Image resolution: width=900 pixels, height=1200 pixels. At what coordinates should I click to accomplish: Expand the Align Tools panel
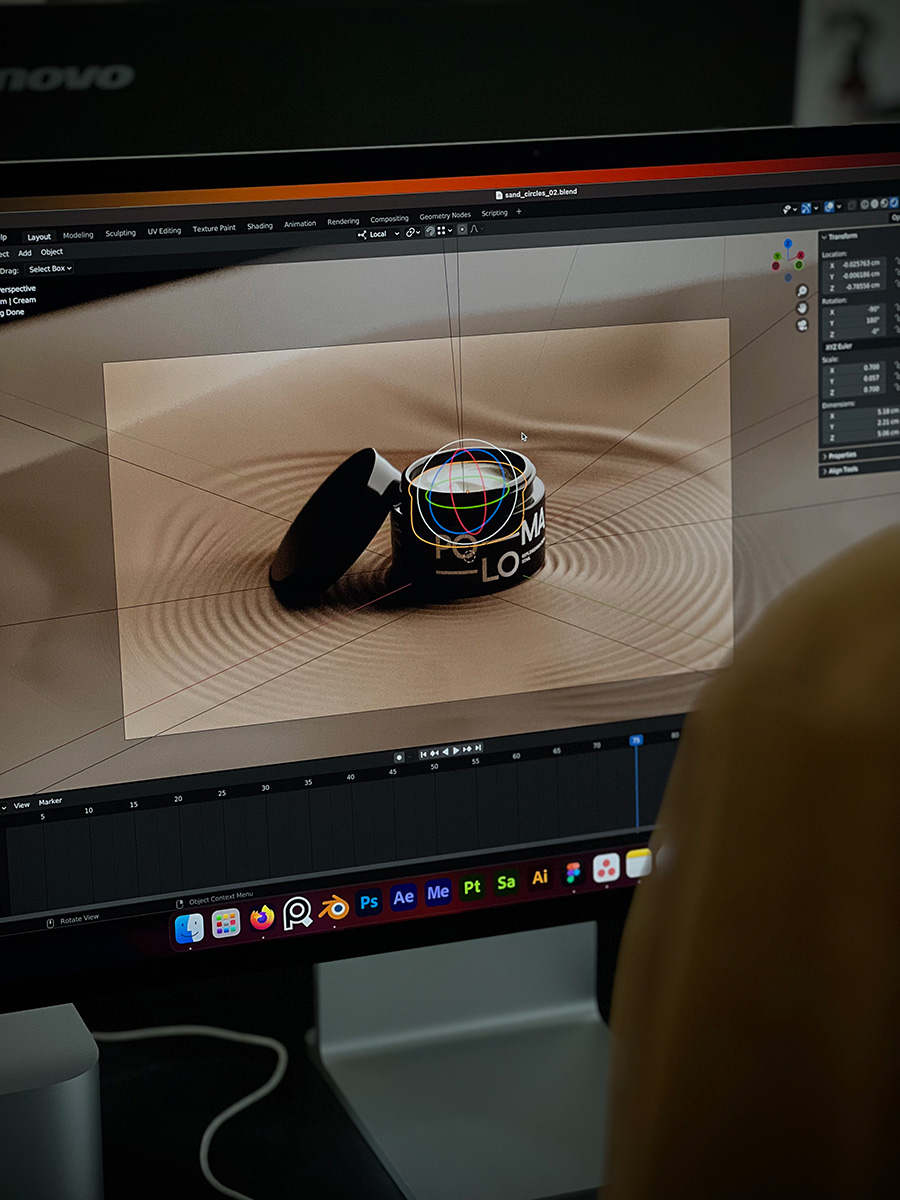(x=840, y=469)
